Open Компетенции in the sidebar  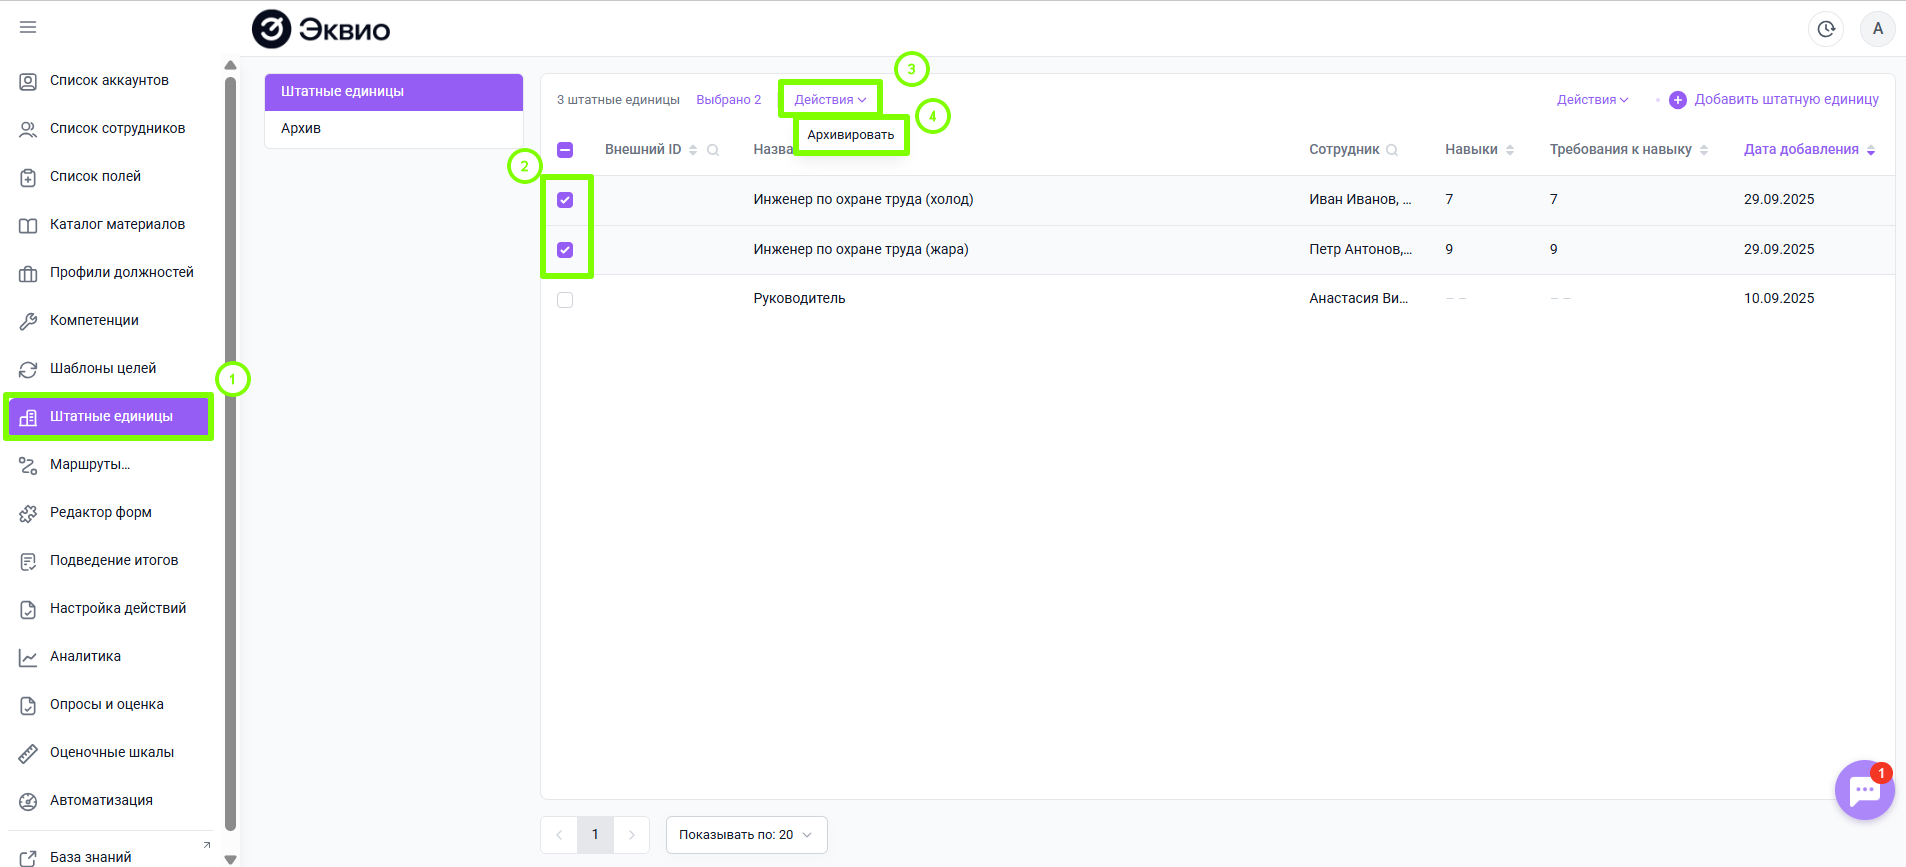coord(94,321)
